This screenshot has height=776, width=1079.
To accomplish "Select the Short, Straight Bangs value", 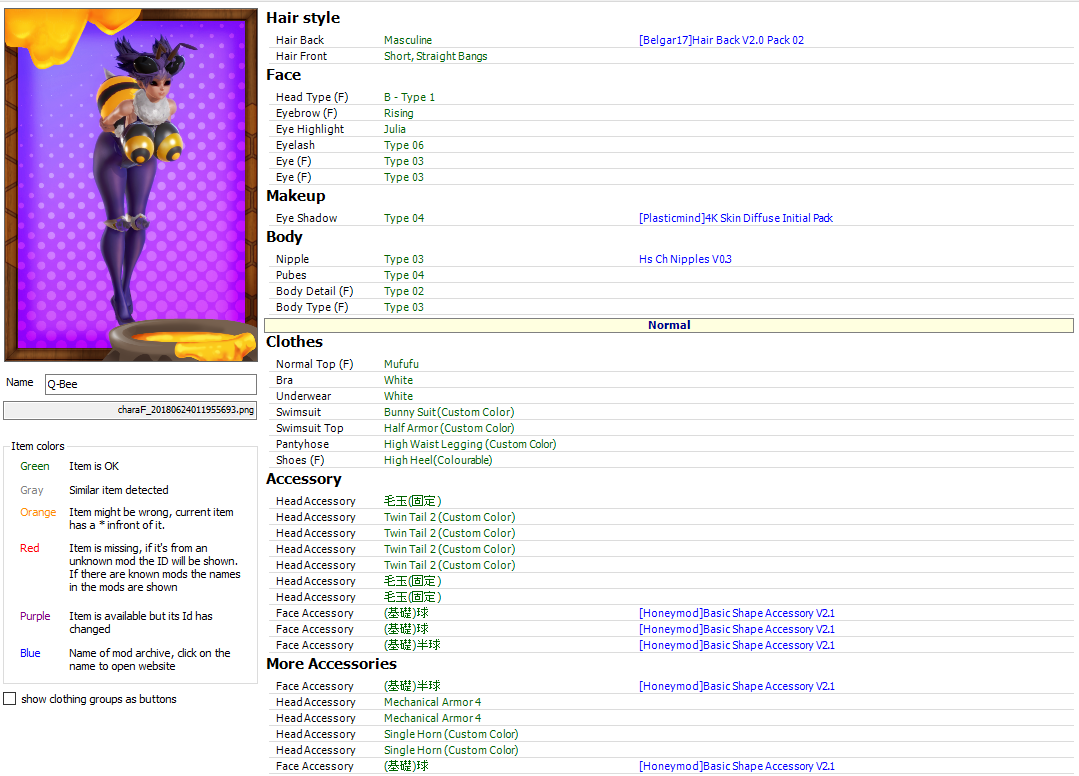I will (436, 56).
